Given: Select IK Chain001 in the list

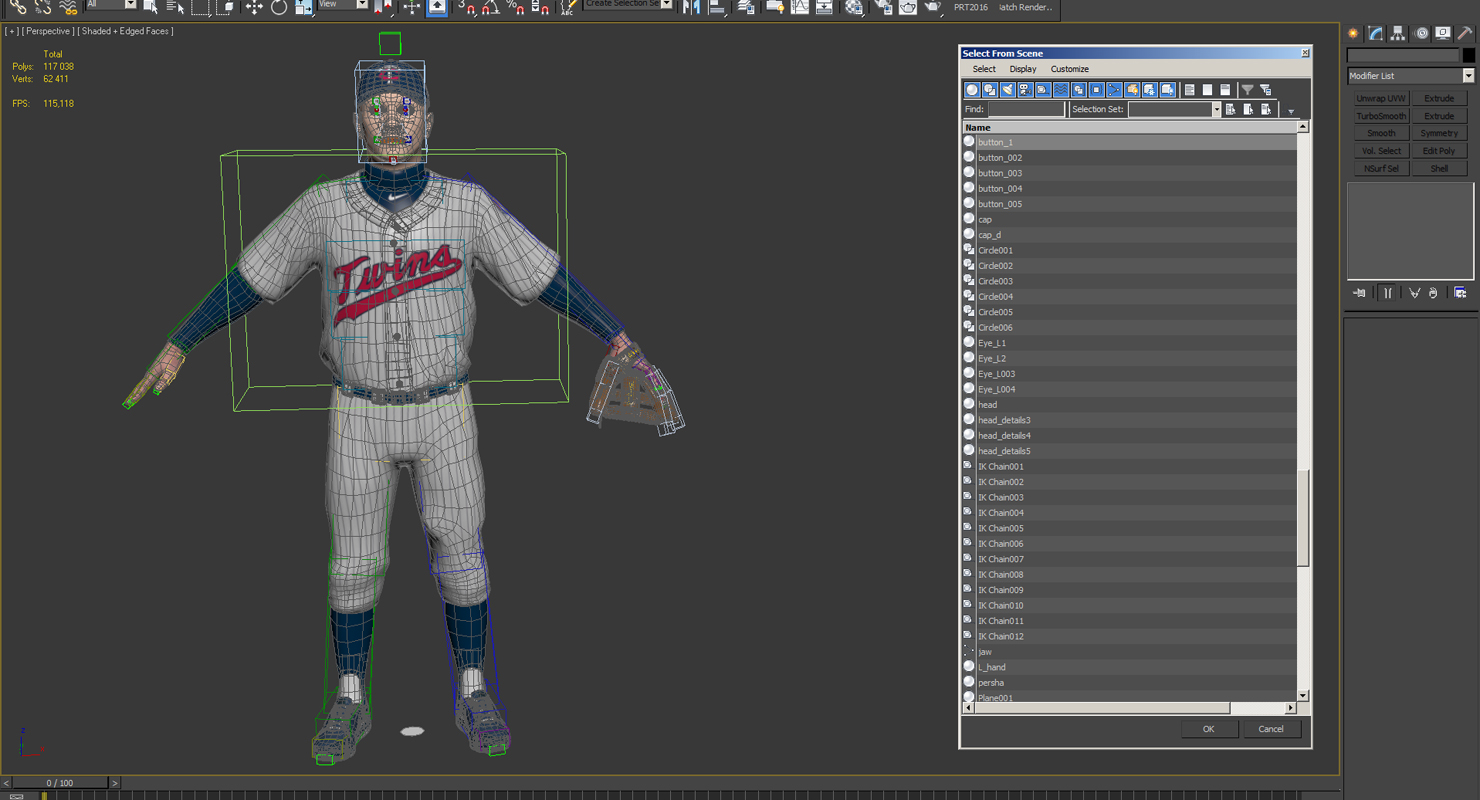Looking at the screenshot, I should coord(1129,467).
